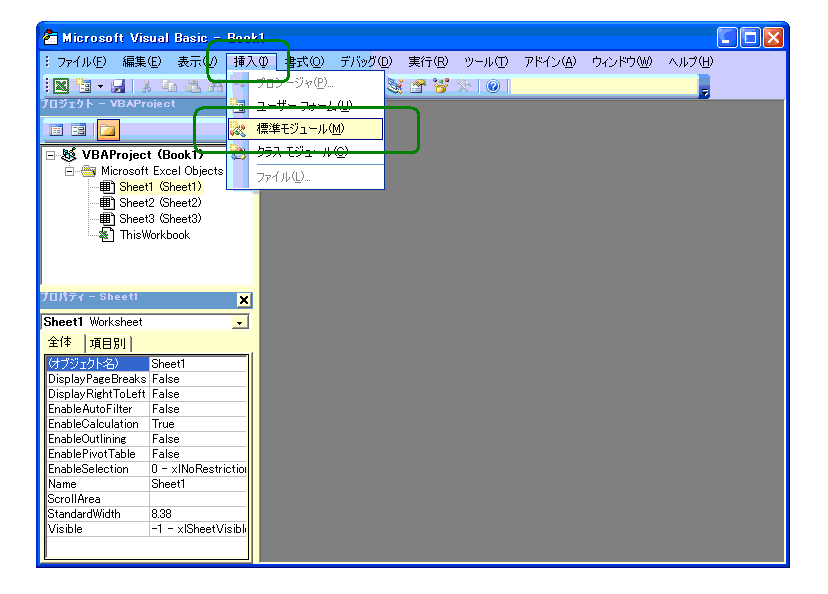Select Sheet3 (Sheet3) in project tree
Viewport: 828px width, 594px height.
point(160,219)
